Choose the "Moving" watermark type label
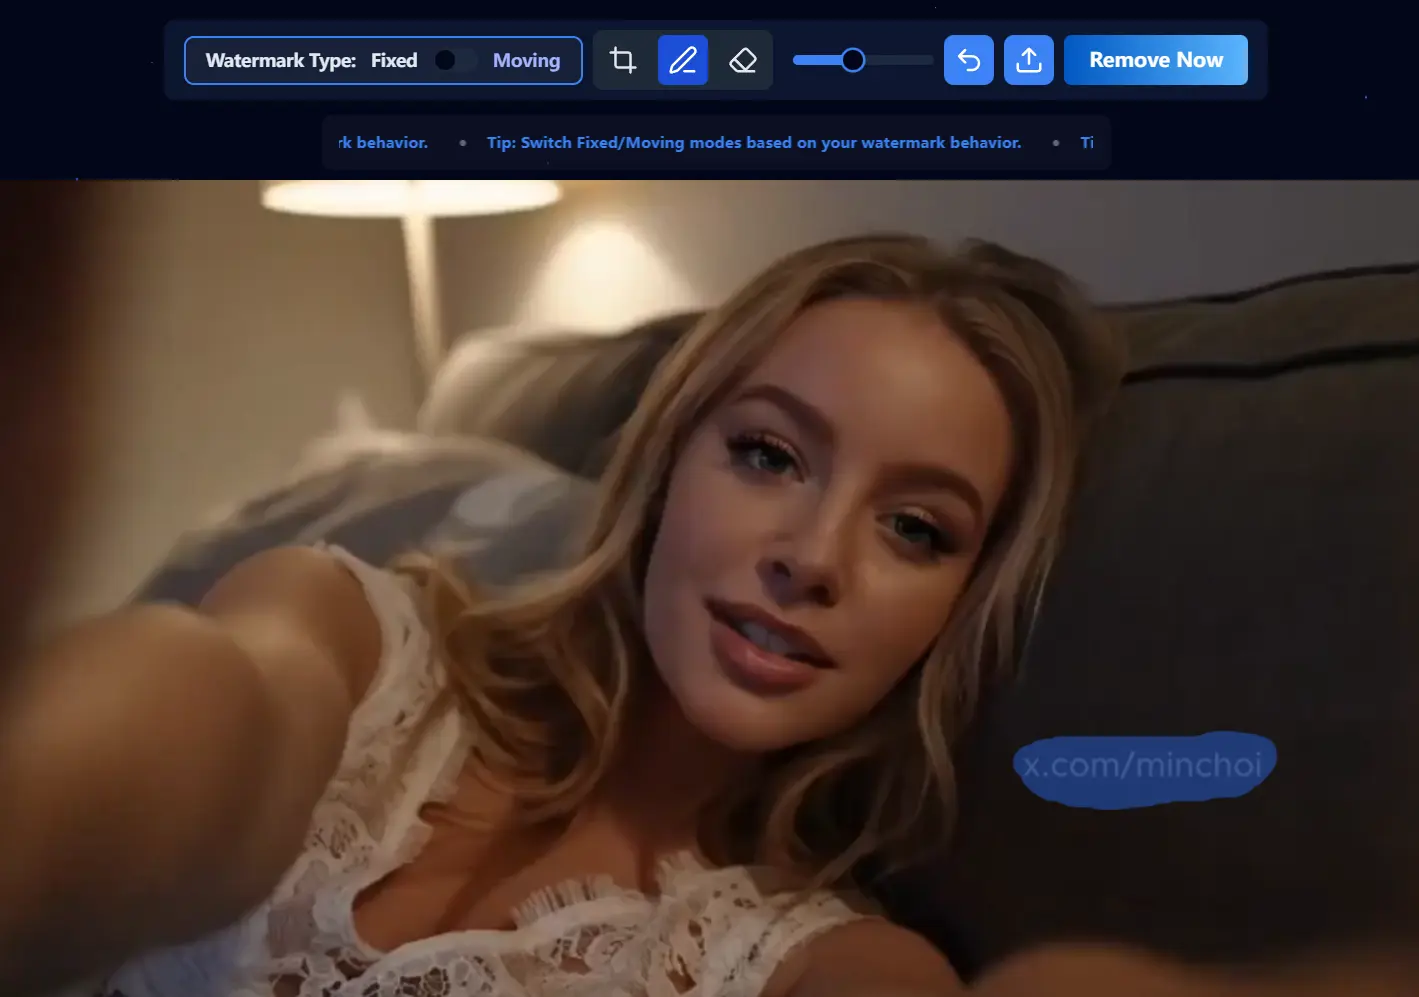The width and height of the screenshot is (1419, 997). pyautogui.click(x=526, y=61)
